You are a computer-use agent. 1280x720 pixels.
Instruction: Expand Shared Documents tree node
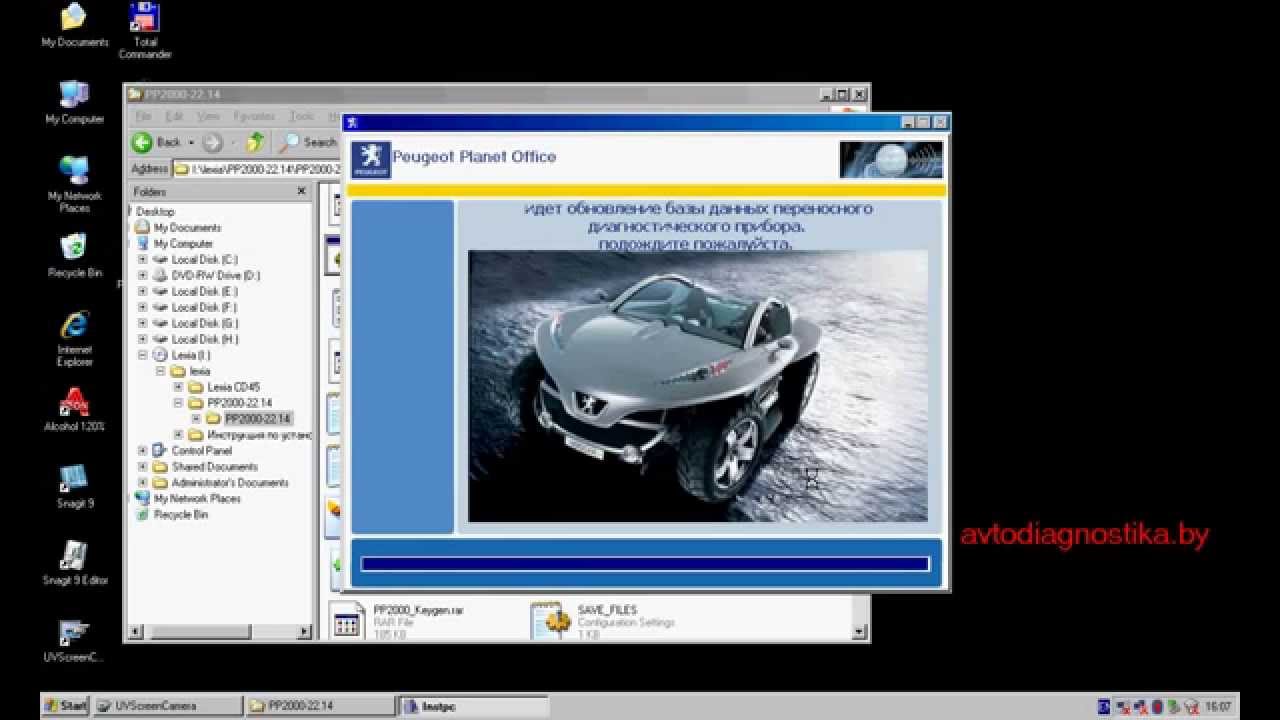[142, 467]
